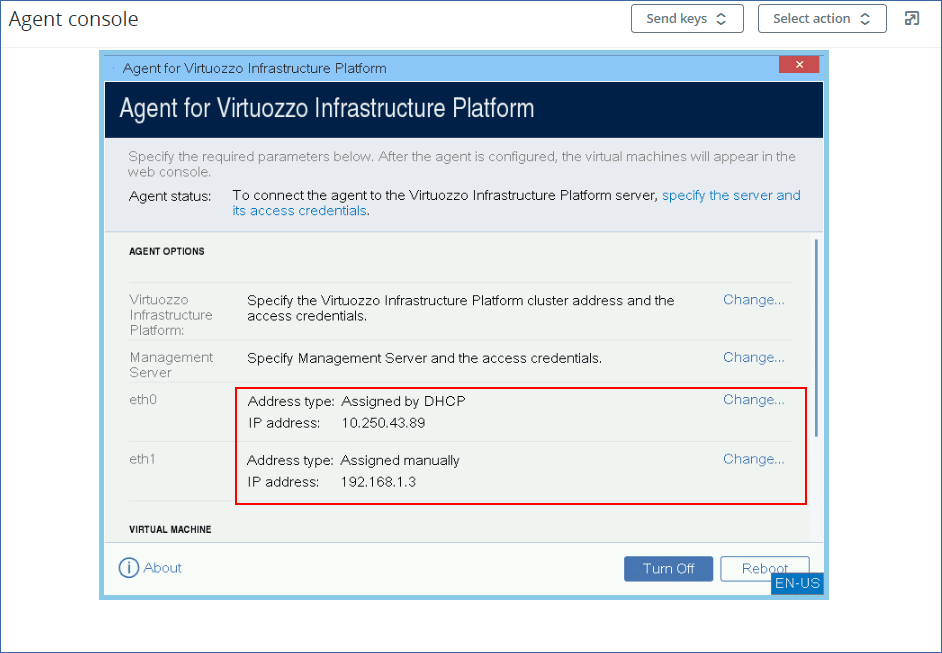Expand the Send keys dropdown
This screenshot has height=653, width=942.
(x=687, y=19)
